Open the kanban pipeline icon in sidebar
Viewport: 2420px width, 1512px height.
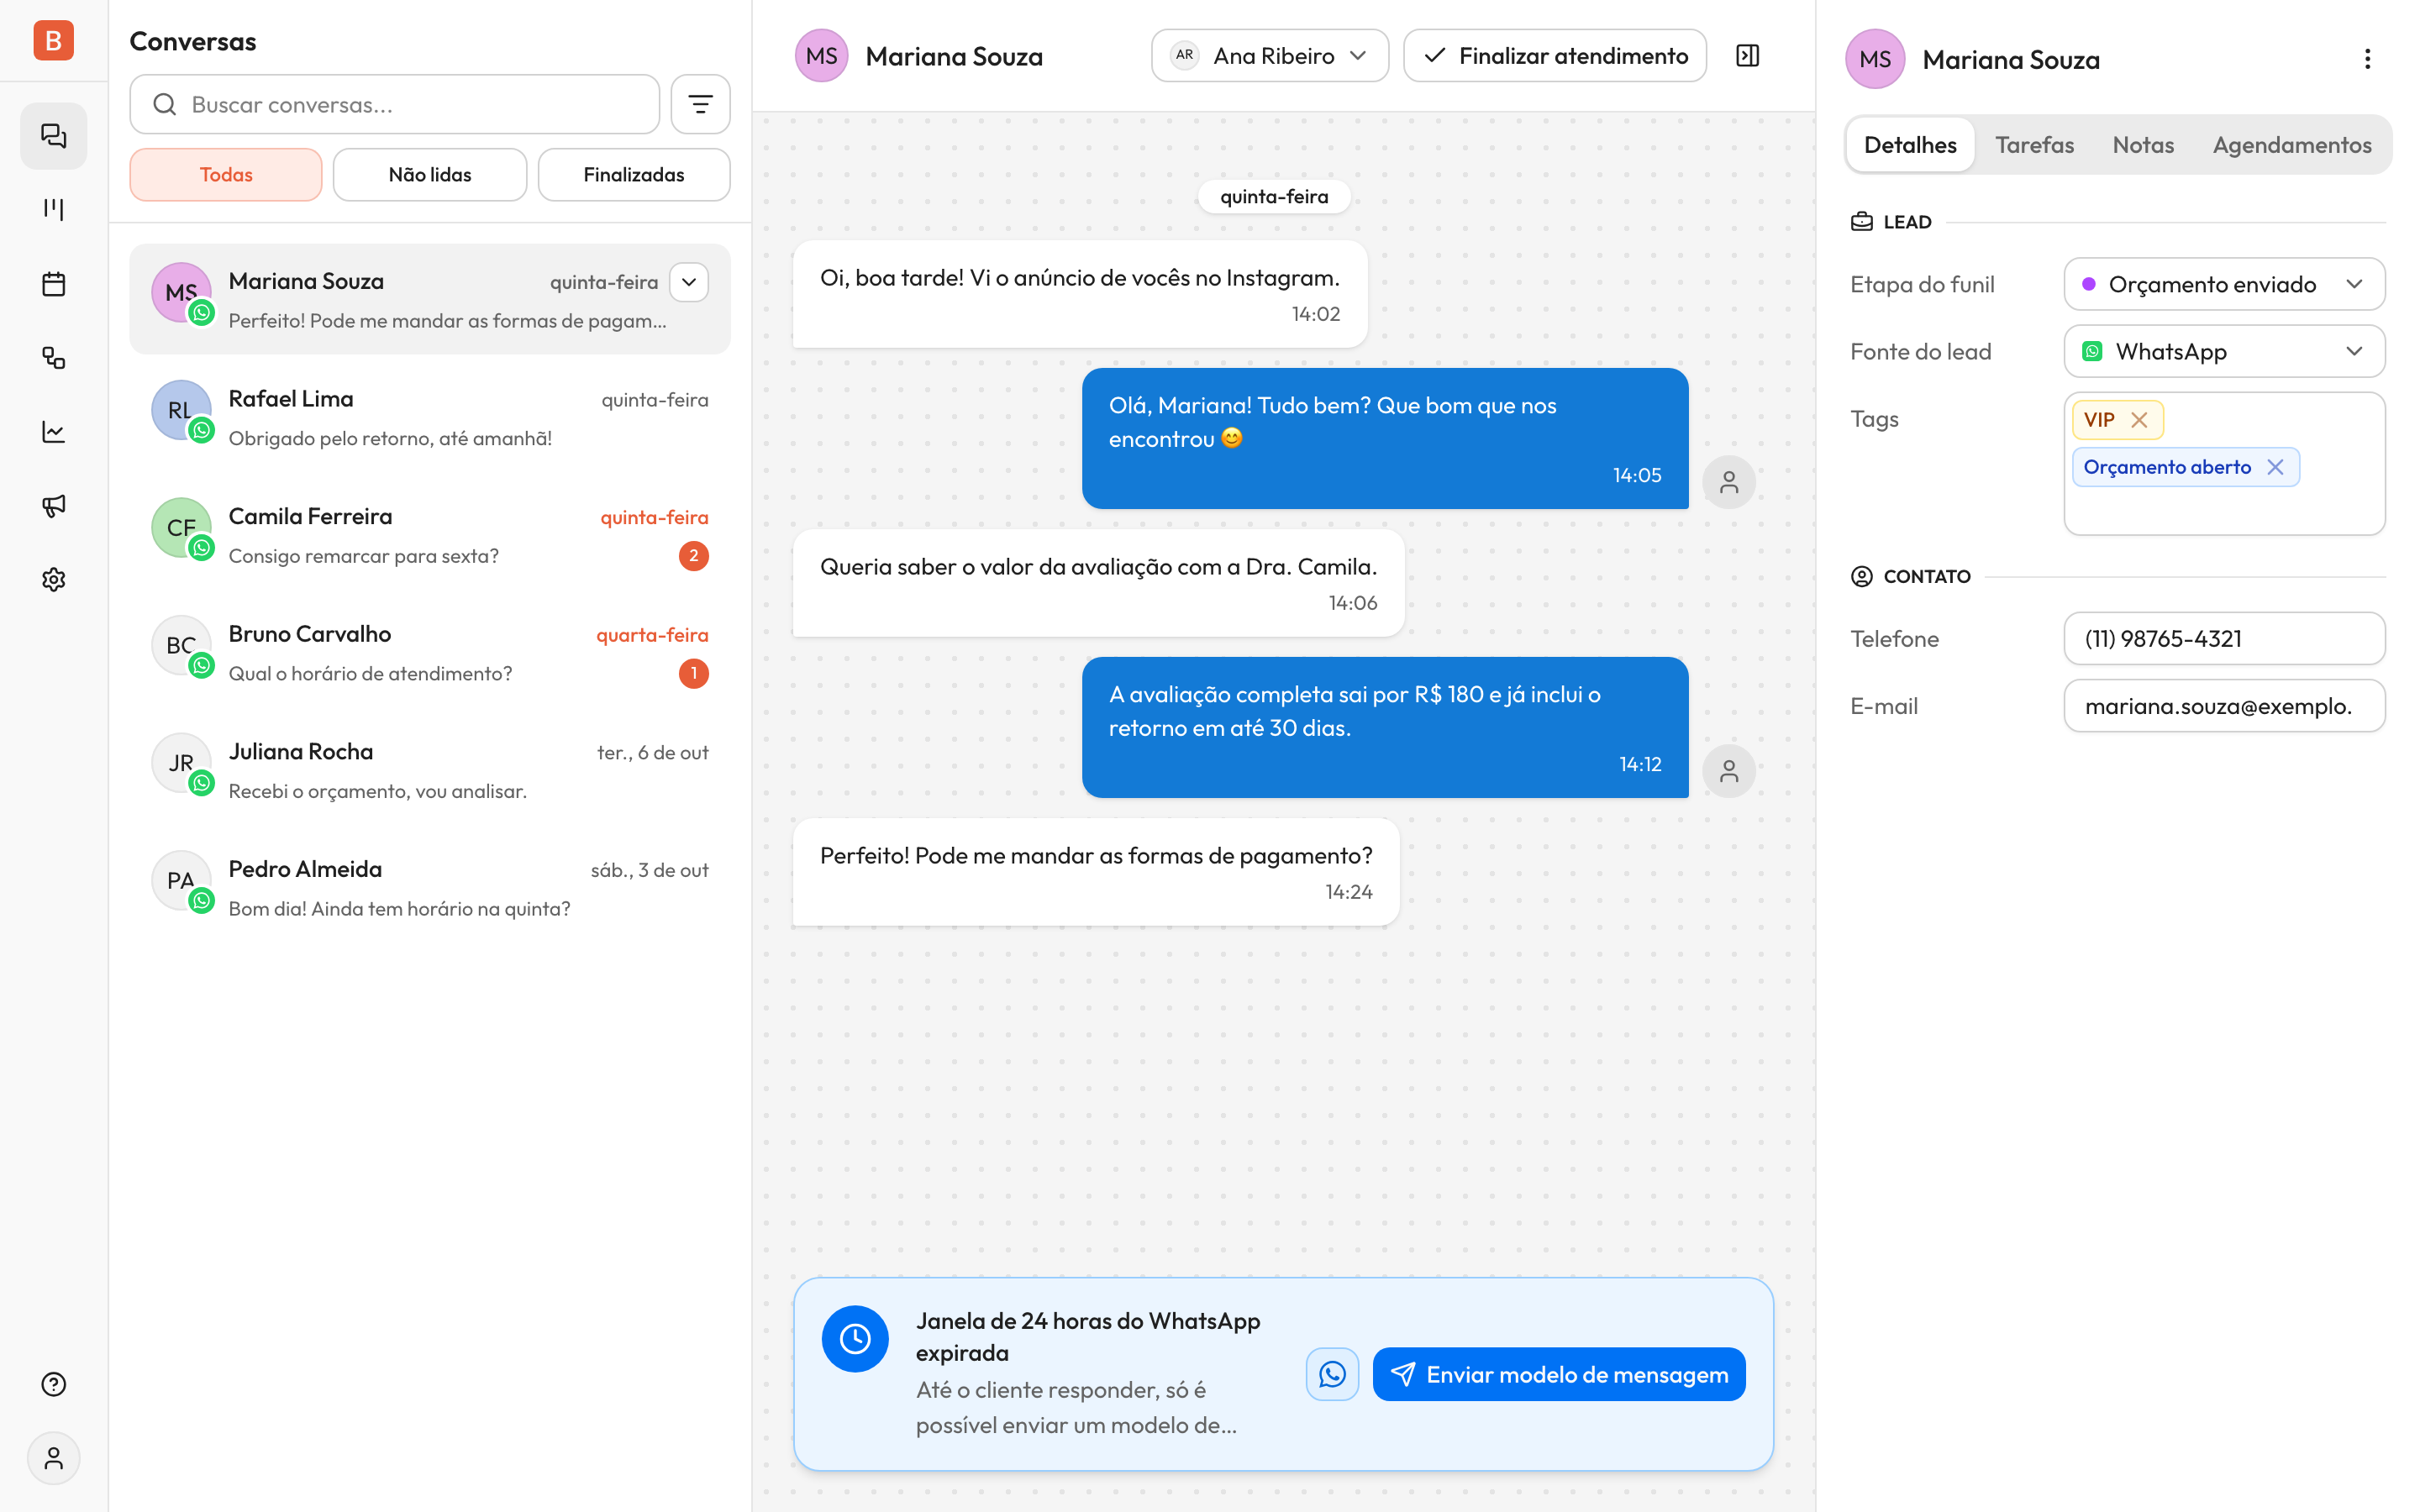pyautogui.click(x=54, y=209)
